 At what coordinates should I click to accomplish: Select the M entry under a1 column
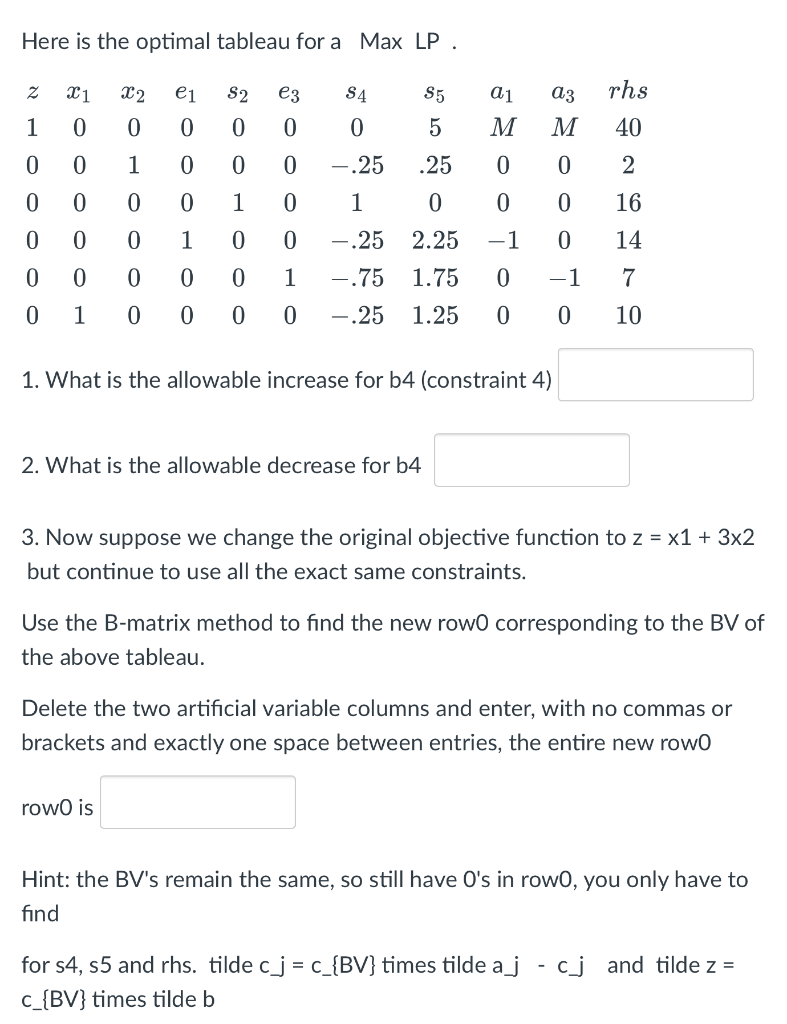tap(503, 128)
